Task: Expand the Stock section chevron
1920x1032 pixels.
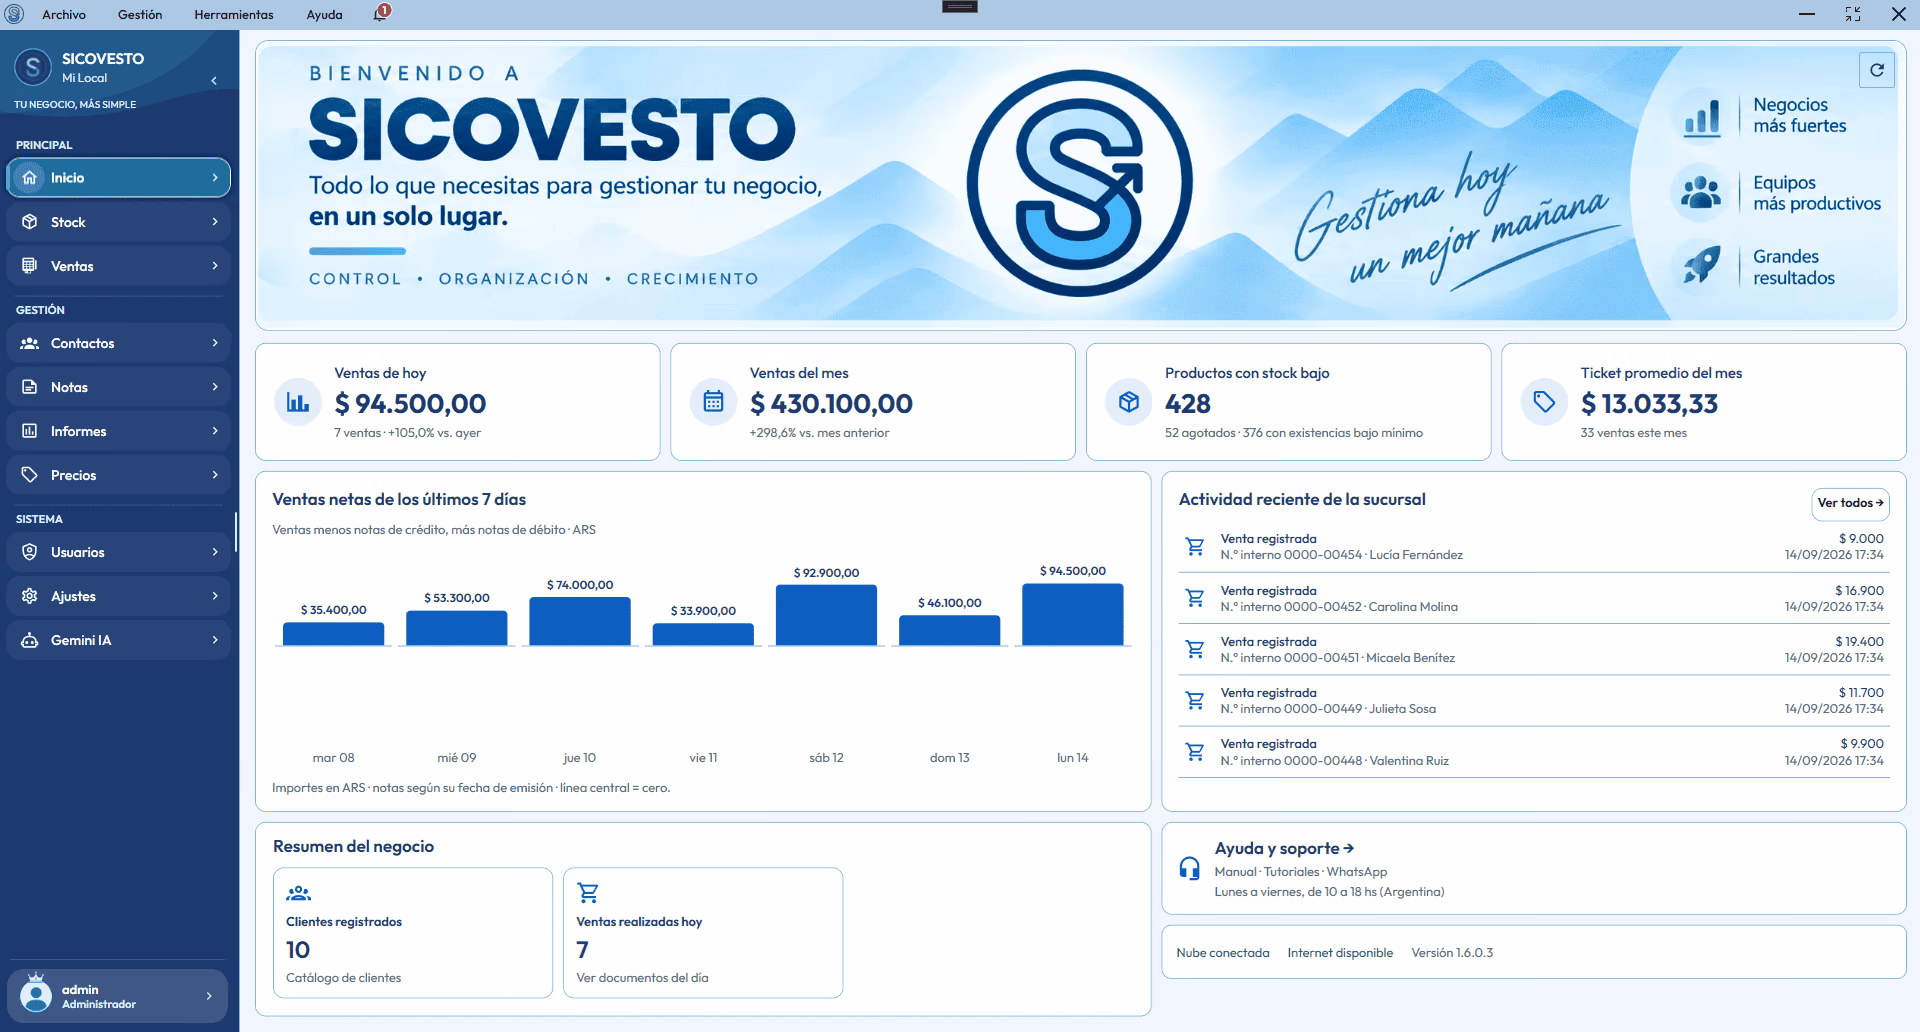Action: click(x=215, y=222)
